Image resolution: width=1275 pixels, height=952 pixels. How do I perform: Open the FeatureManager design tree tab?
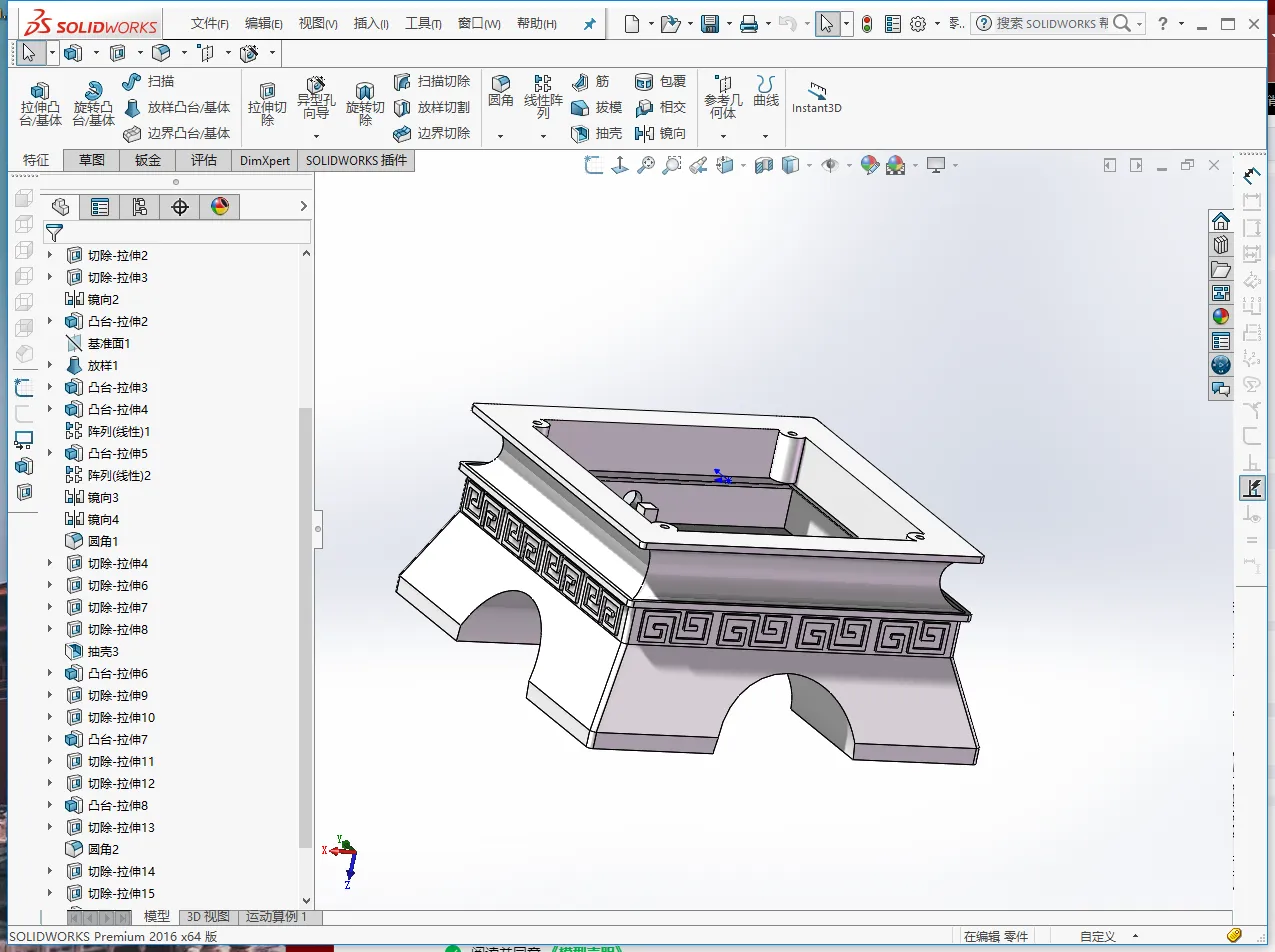(x=60, y=207)
